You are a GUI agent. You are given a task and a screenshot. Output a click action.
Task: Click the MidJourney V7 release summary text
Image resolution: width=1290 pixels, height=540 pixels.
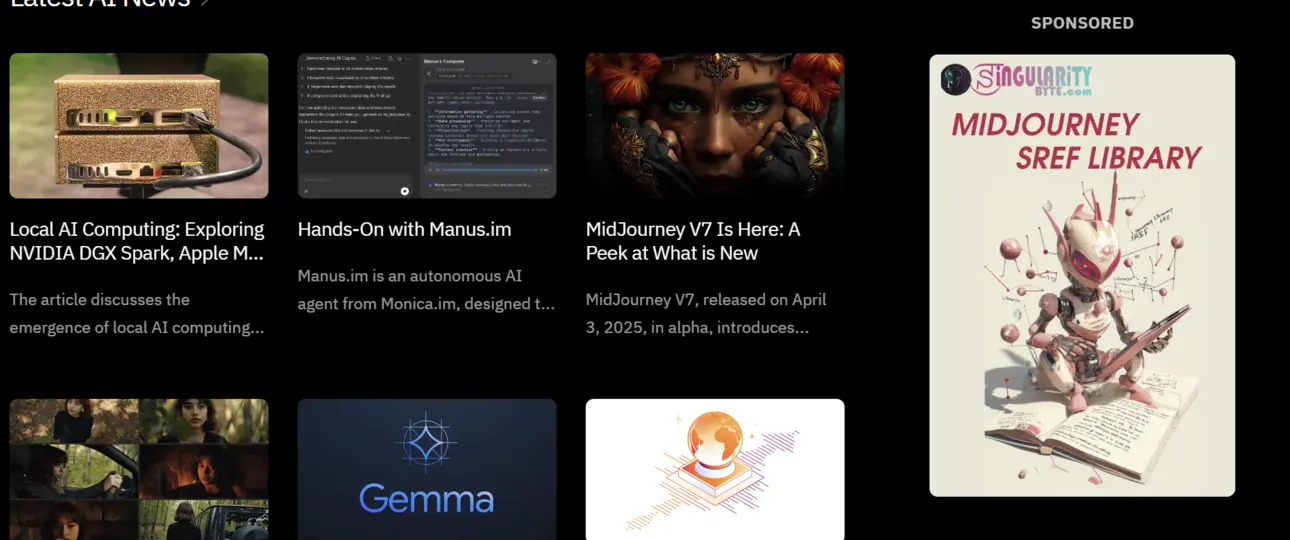706,313
